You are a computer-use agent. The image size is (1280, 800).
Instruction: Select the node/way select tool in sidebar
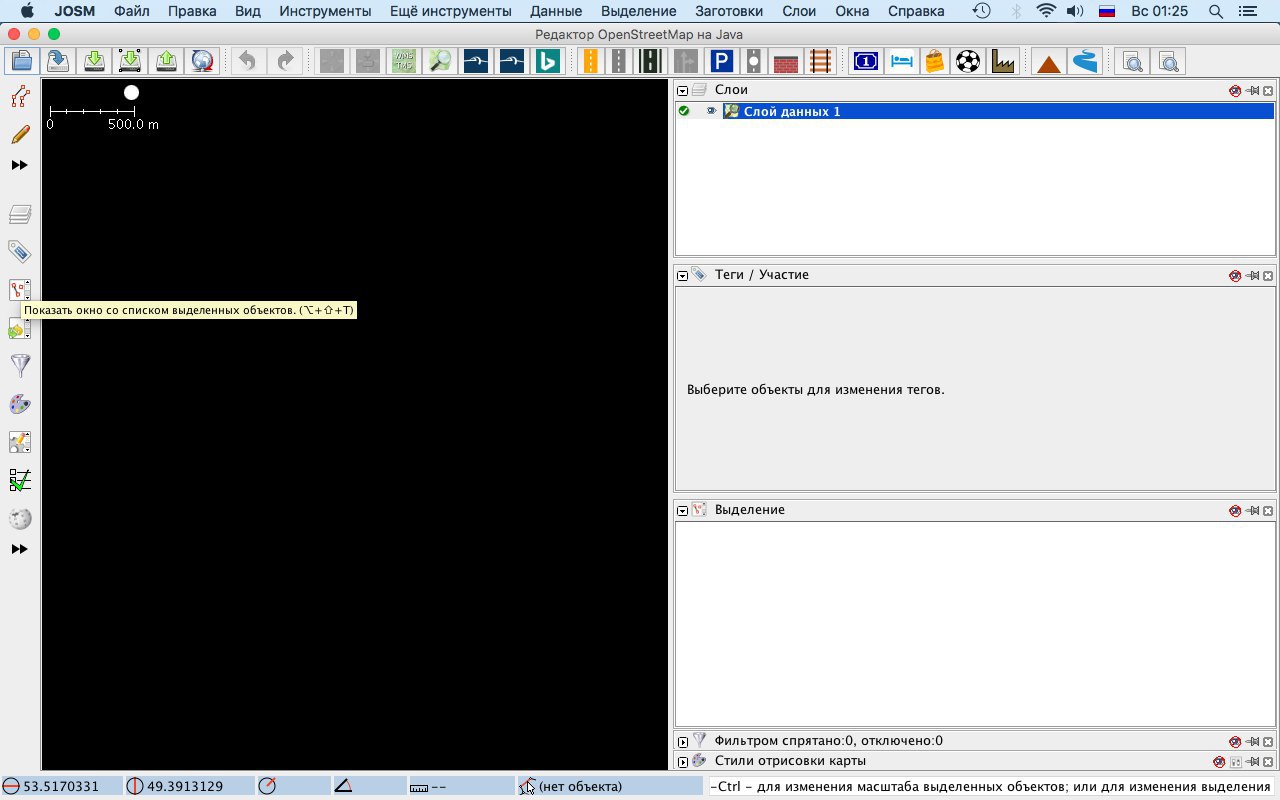[x=20, y=97]
